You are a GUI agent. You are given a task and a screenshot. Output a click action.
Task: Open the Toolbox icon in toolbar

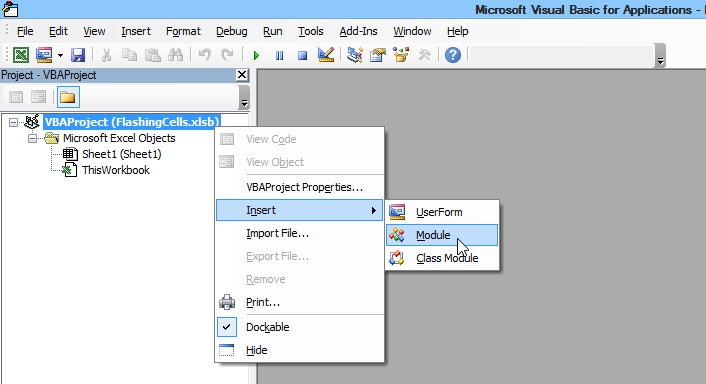click(424, 55)
